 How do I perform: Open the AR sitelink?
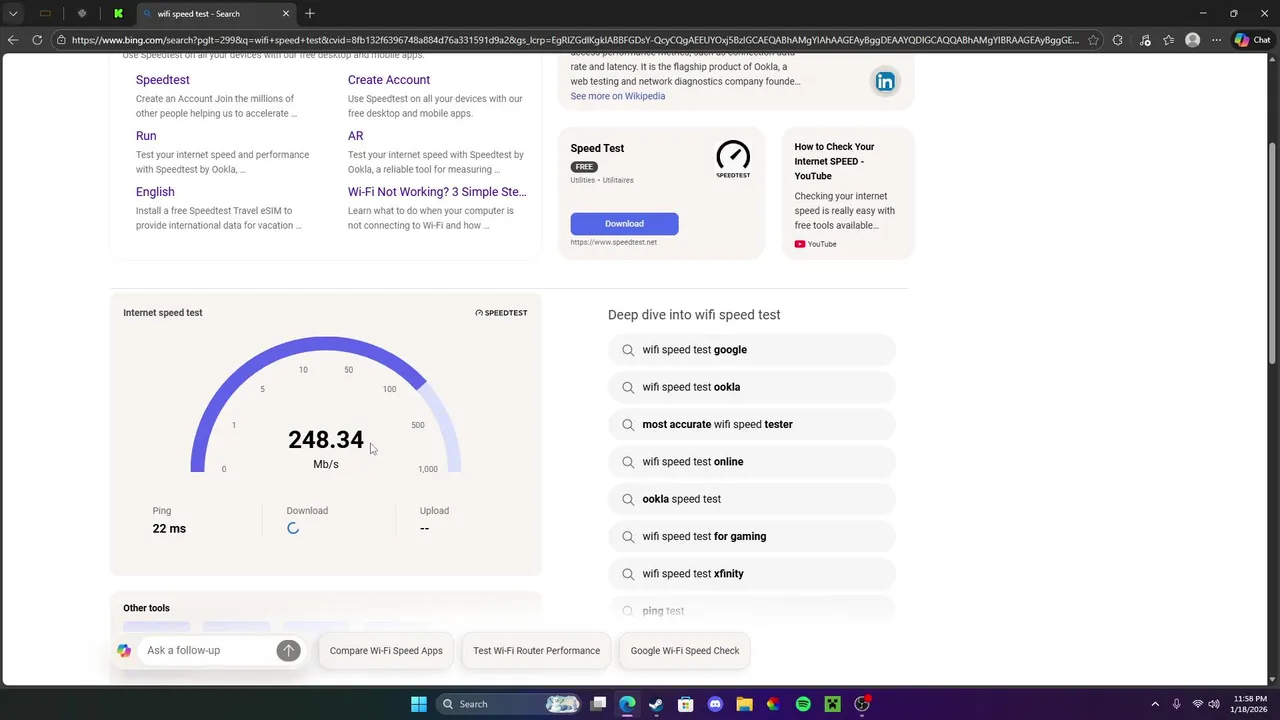coord(355,136)
